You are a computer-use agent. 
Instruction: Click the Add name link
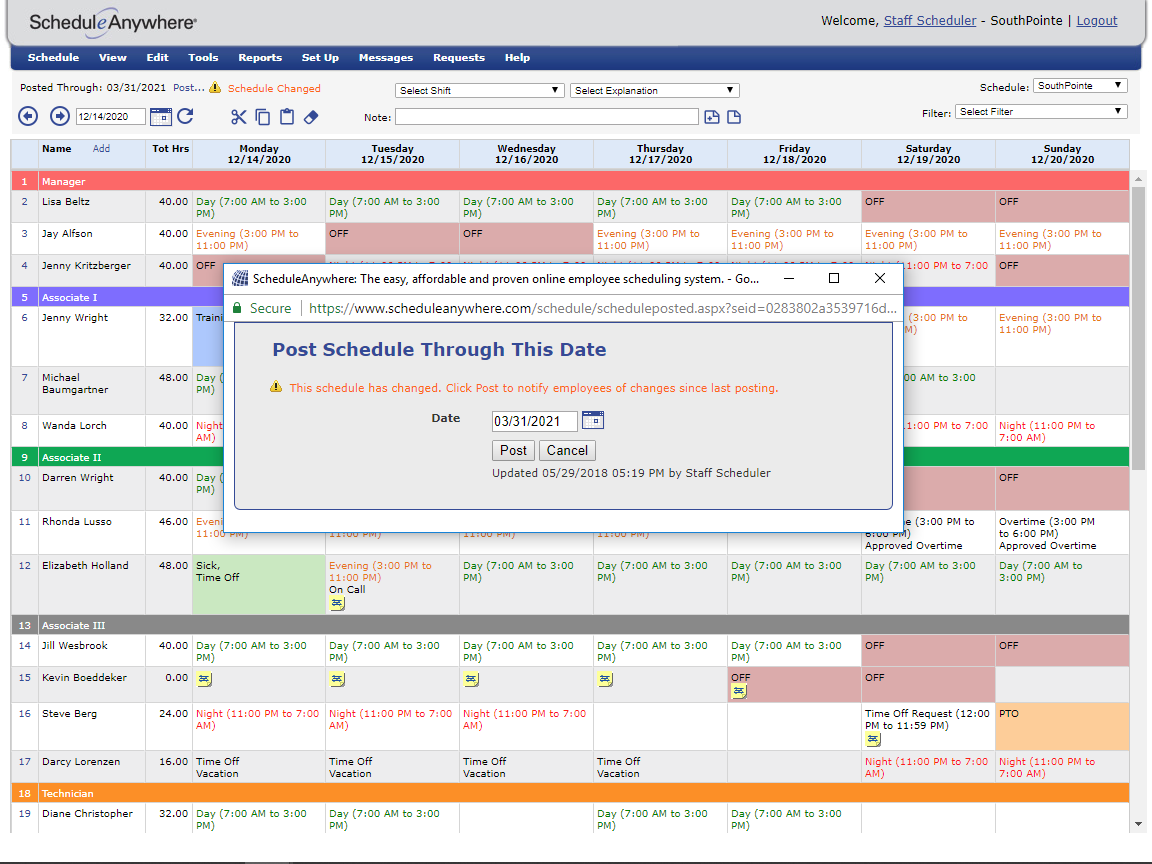[101, 148]
